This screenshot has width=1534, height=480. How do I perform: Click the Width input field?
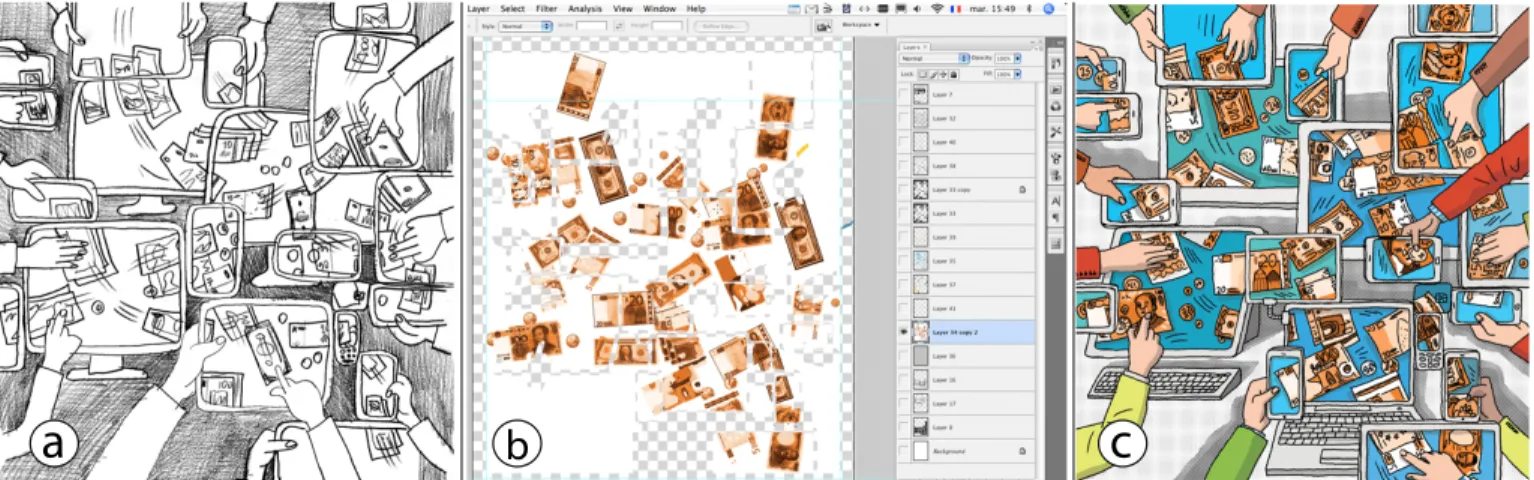[x=591, y=25]
